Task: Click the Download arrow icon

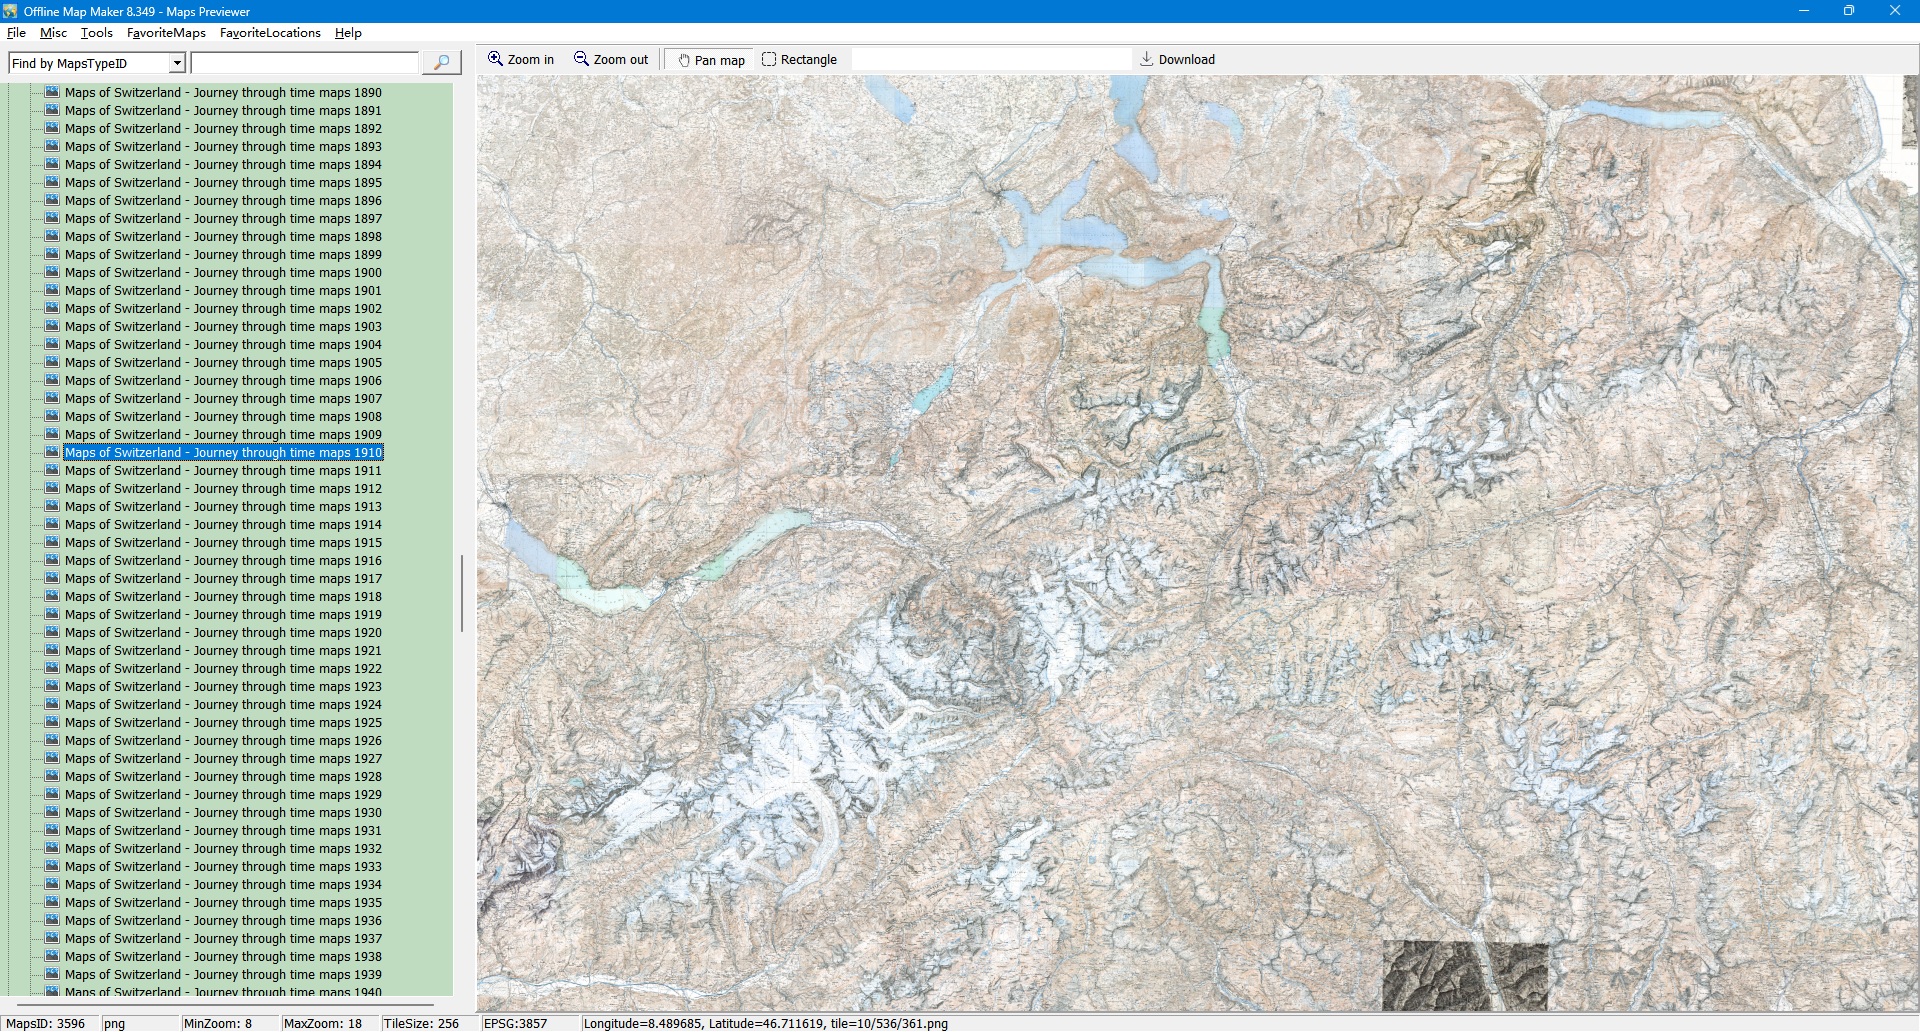Action: [x=1147, y=59]
